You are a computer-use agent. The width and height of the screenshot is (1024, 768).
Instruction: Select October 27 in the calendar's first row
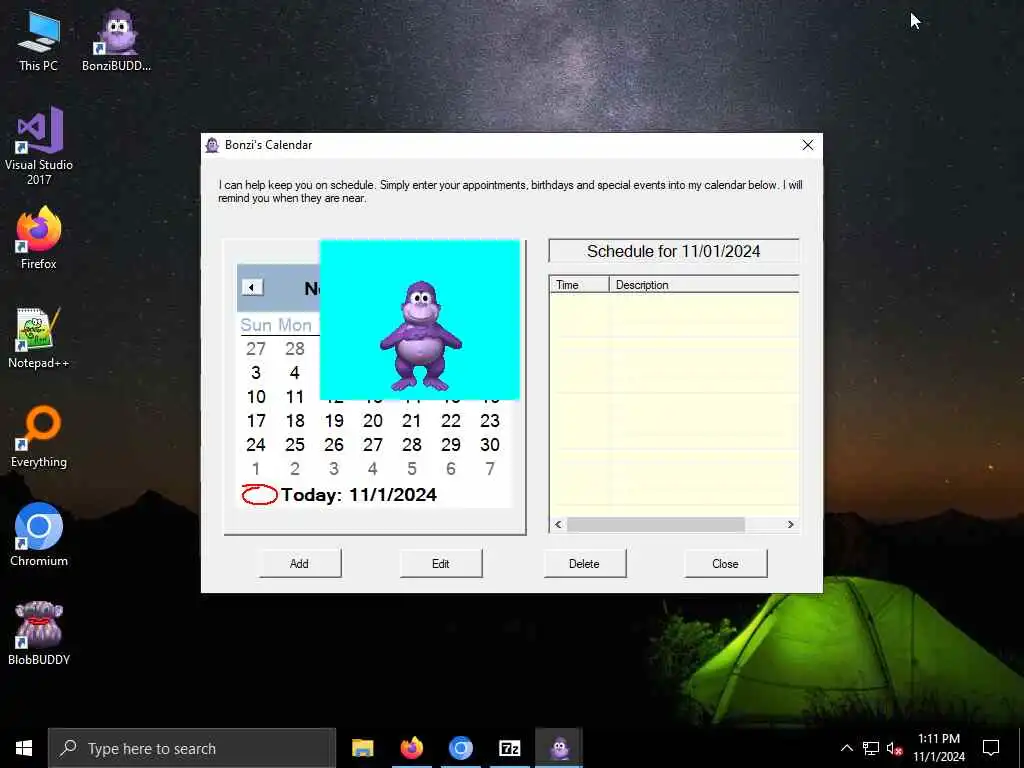pos(256,349)
